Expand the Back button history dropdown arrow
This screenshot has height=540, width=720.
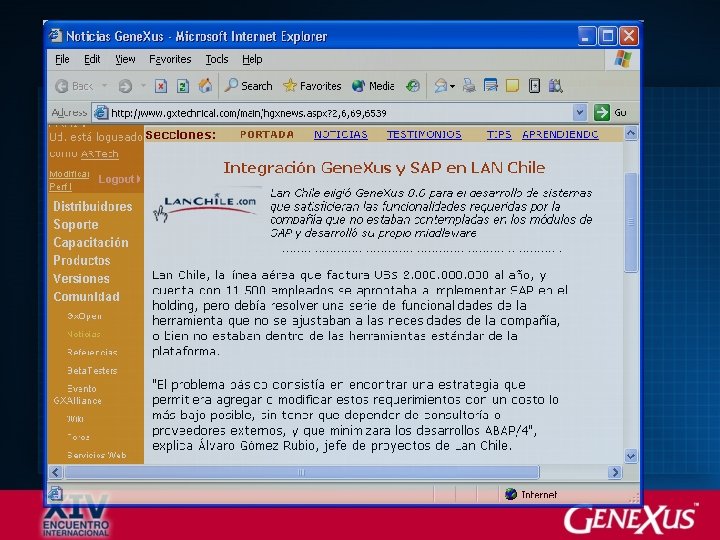[104, 86]
